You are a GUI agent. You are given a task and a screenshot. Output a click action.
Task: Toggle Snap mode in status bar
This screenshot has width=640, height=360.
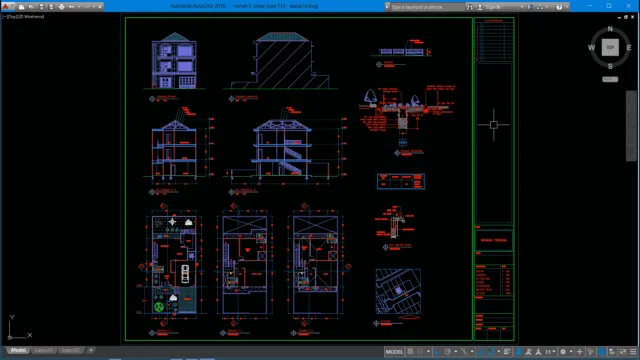[x=420, y=352]
